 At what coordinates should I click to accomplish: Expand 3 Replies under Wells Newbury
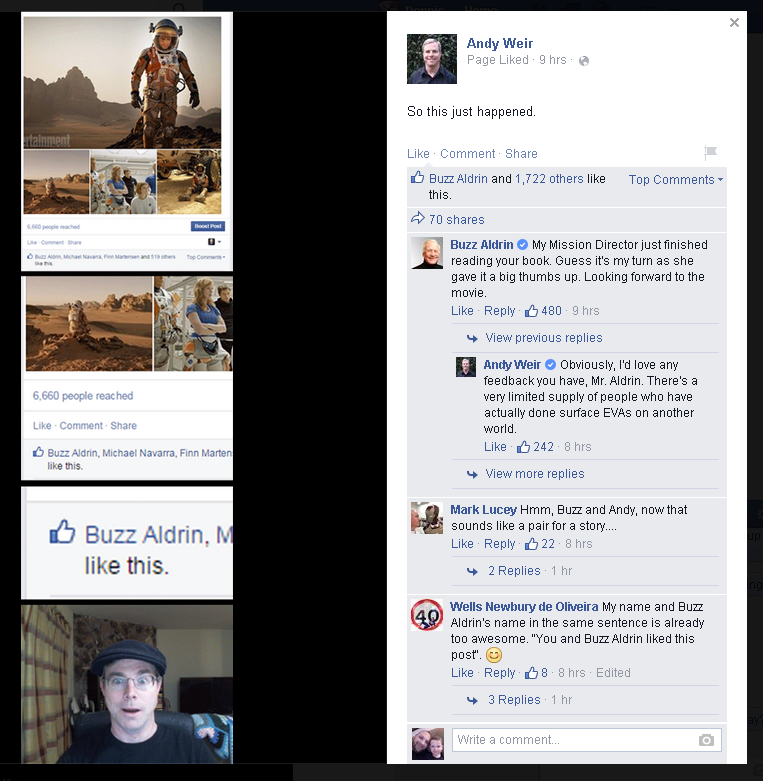pos(514,700)
